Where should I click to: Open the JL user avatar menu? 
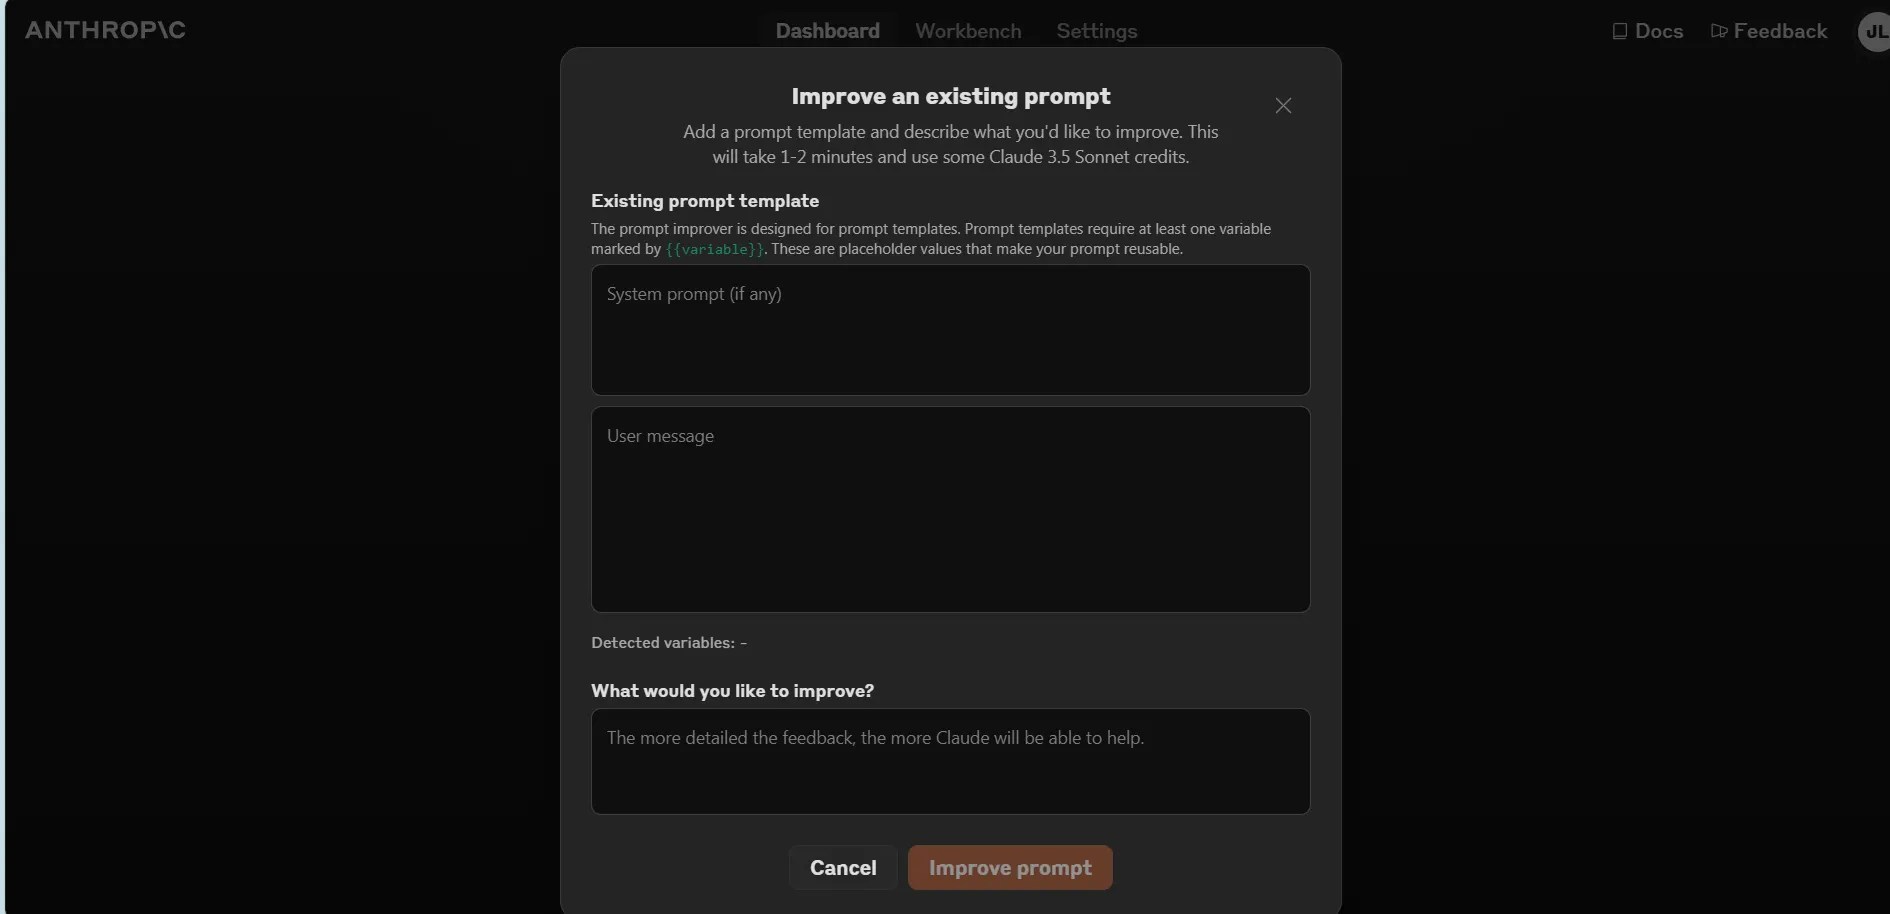[1873, 31]
